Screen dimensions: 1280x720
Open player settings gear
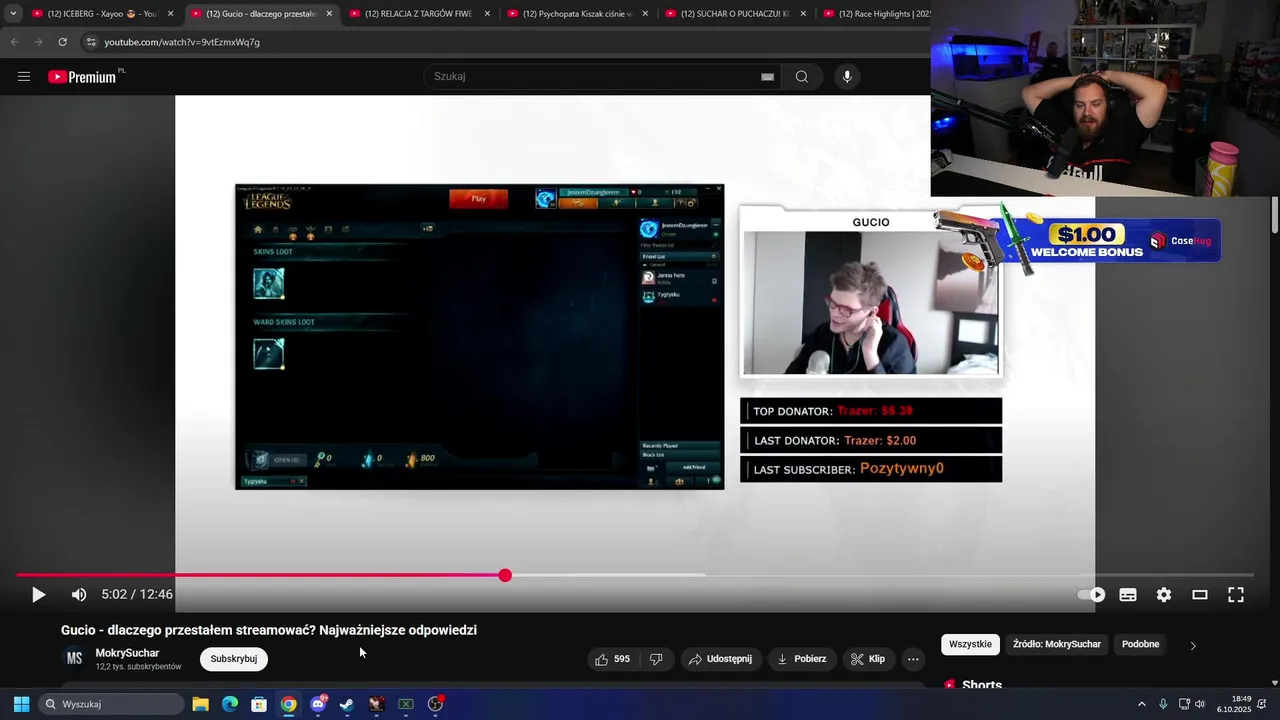click(1164, 595)
